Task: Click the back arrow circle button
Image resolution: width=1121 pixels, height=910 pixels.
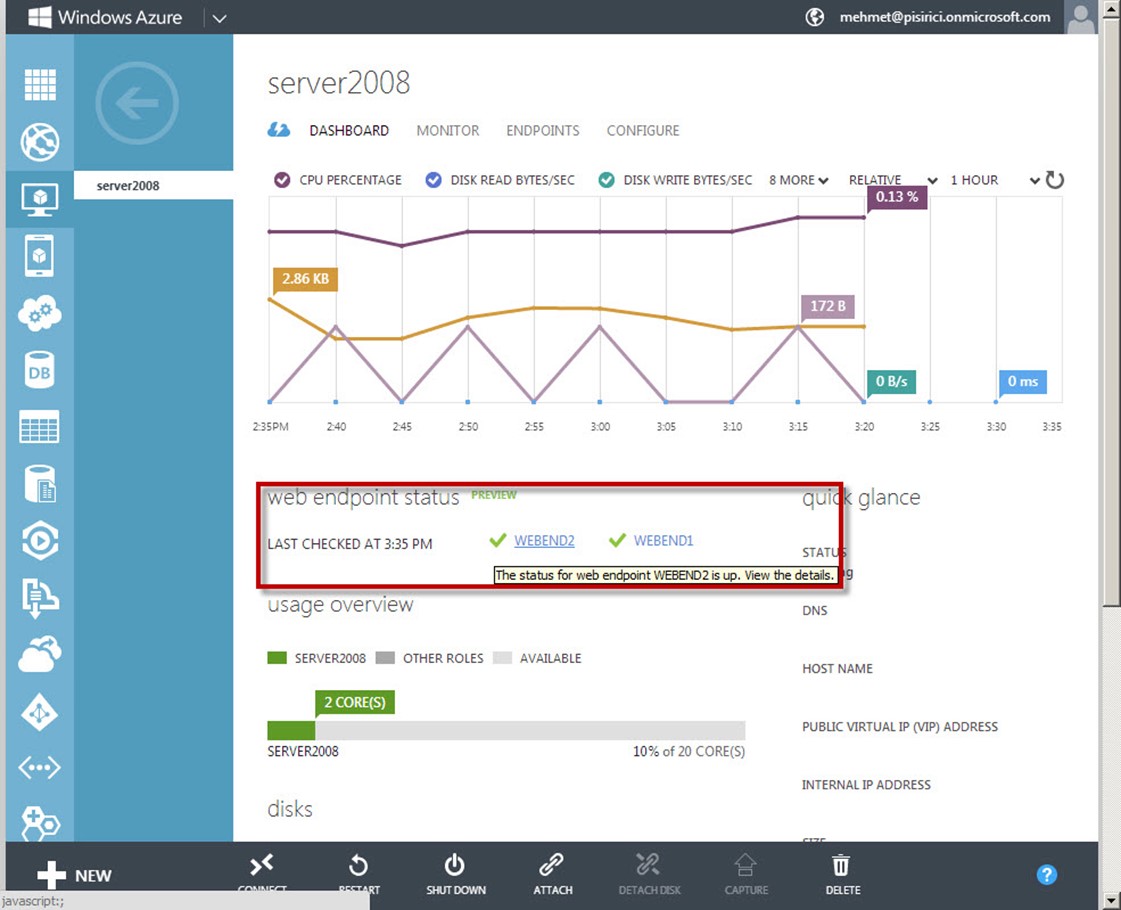Action: 137,103
